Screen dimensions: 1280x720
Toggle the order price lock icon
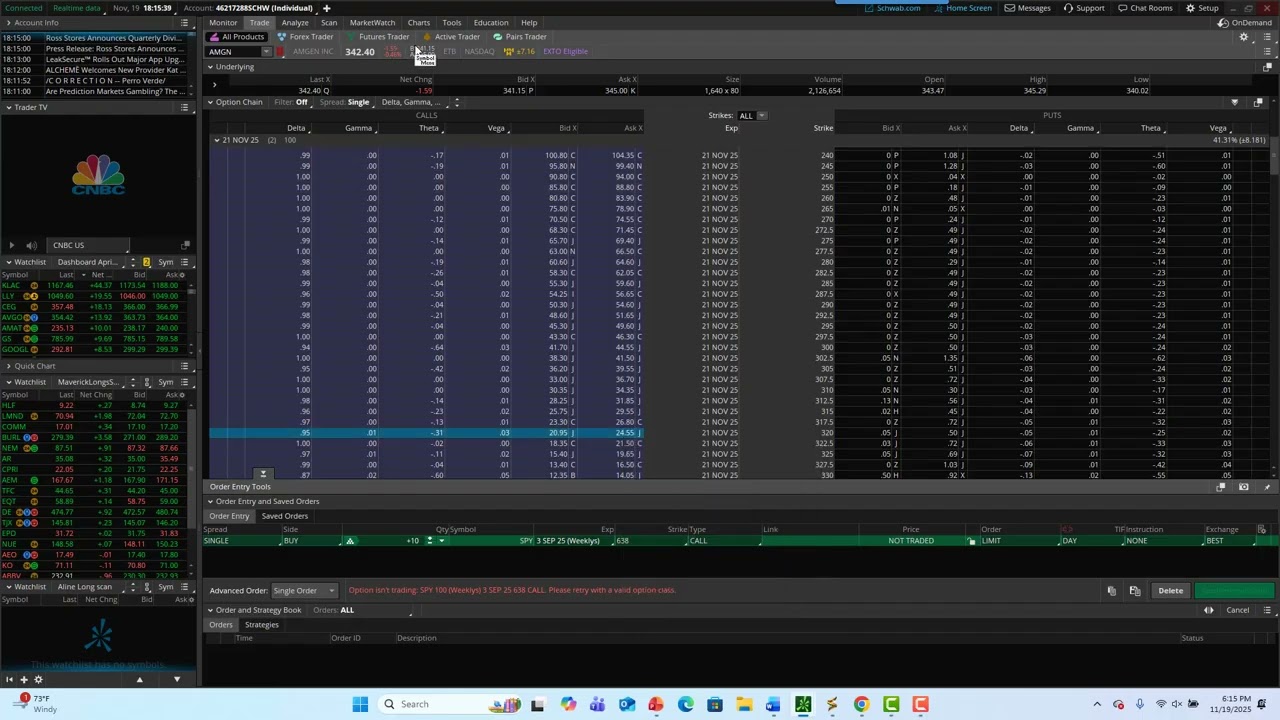(x=971, y=541)
